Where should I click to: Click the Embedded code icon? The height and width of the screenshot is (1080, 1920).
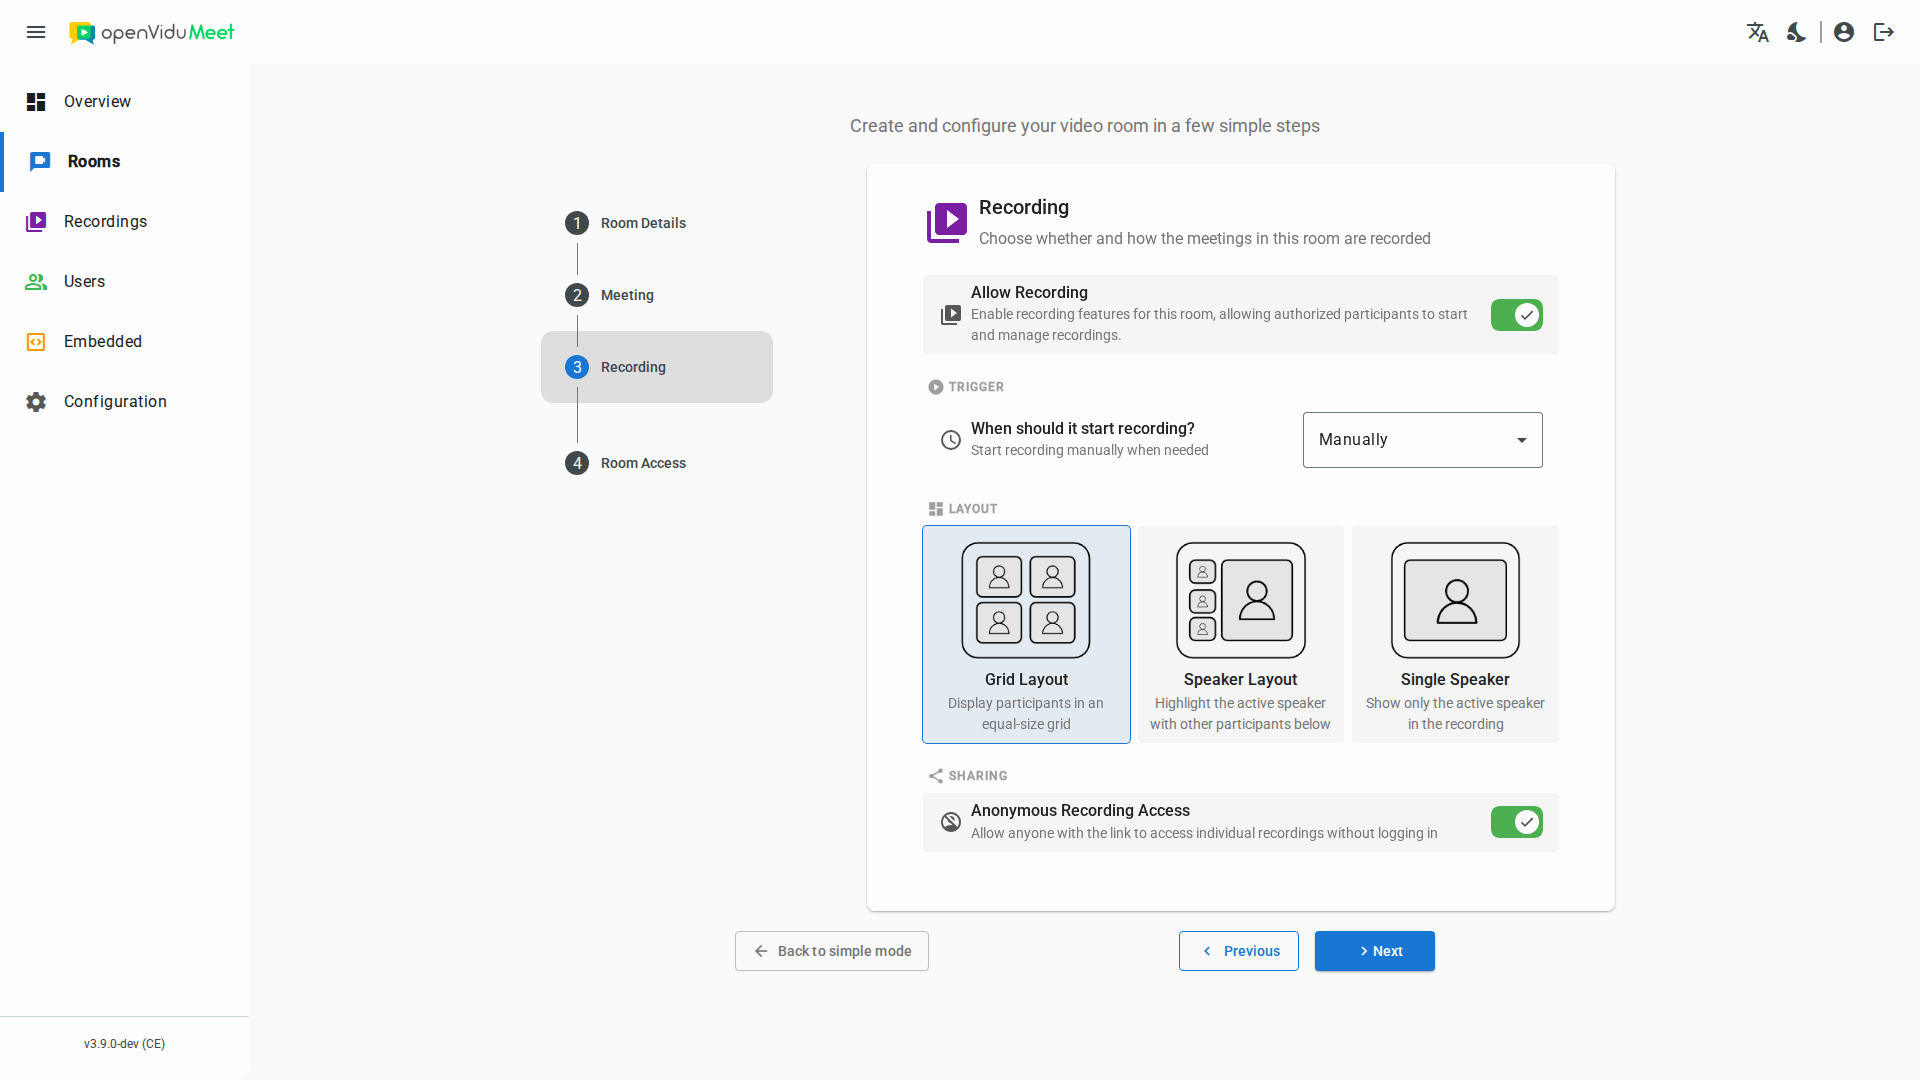click(x=36, y=342)
